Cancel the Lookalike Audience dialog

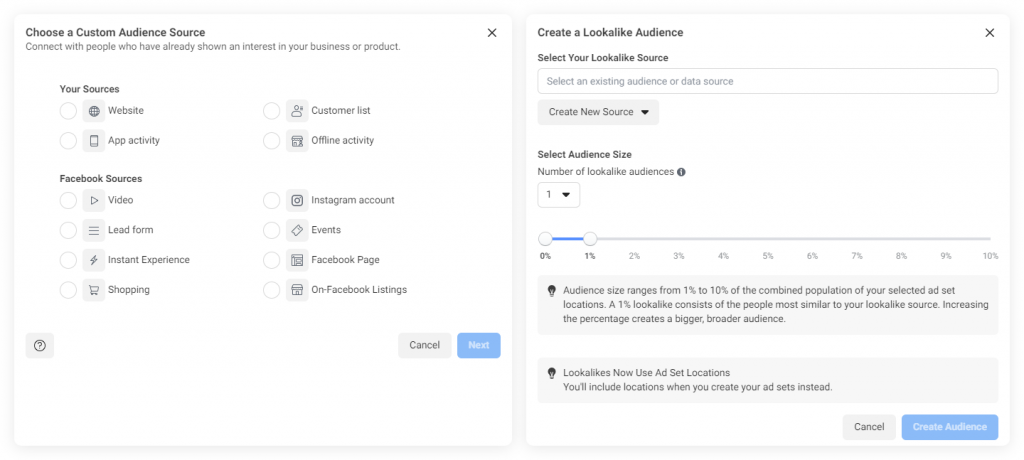tap(869, 427)
